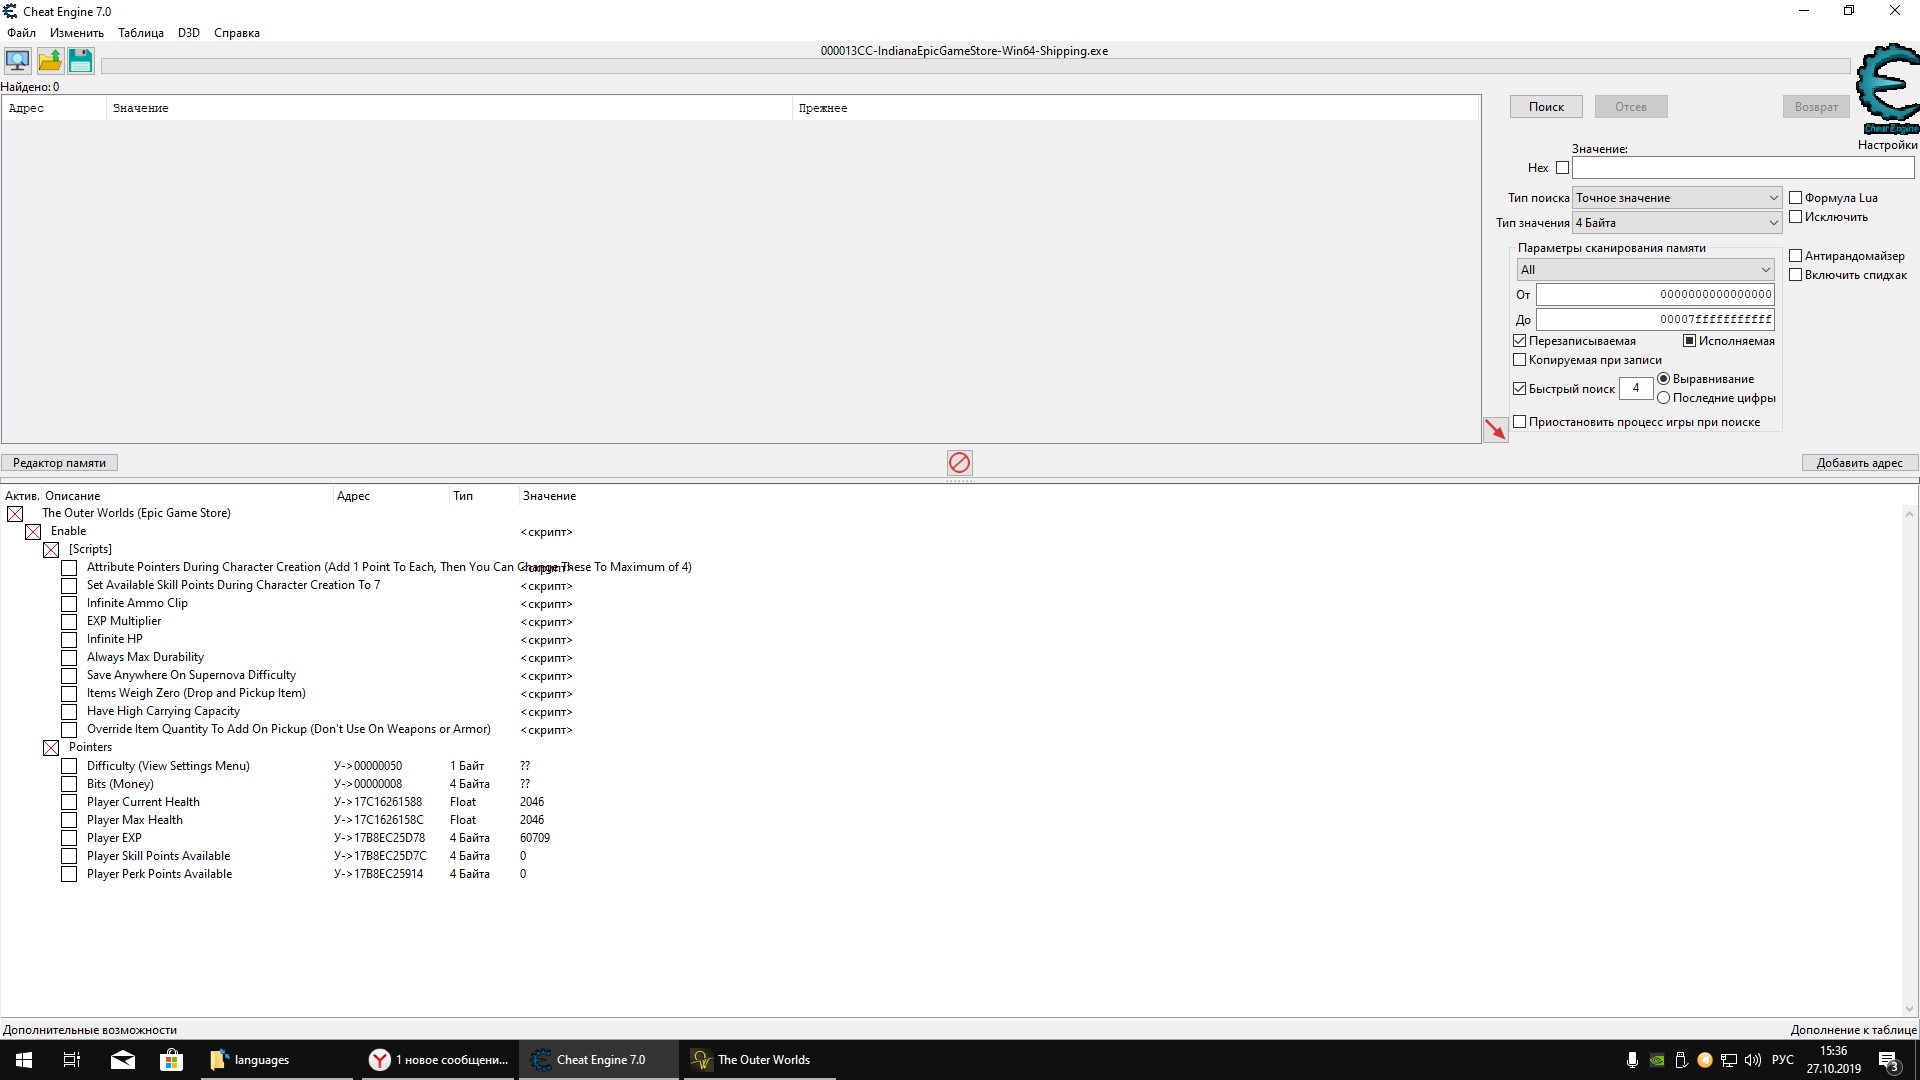The height and width of the screenshot is (1080, 1920).
Task: Collapse the Pointers group
Action: (x=51, y=748)
